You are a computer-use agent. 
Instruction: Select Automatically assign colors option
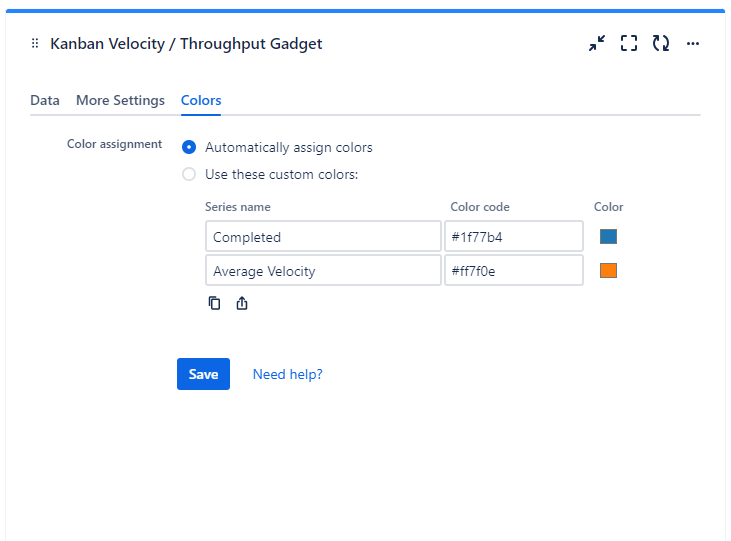click(189, 147)
